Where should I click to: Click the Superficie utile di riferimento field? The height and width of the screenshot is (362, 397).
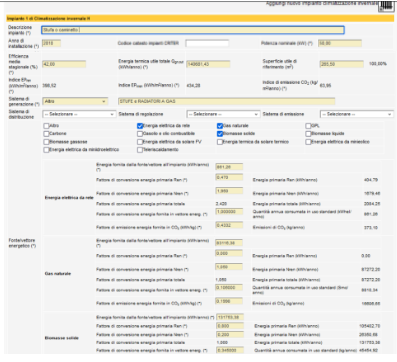(x=342, y=64)
